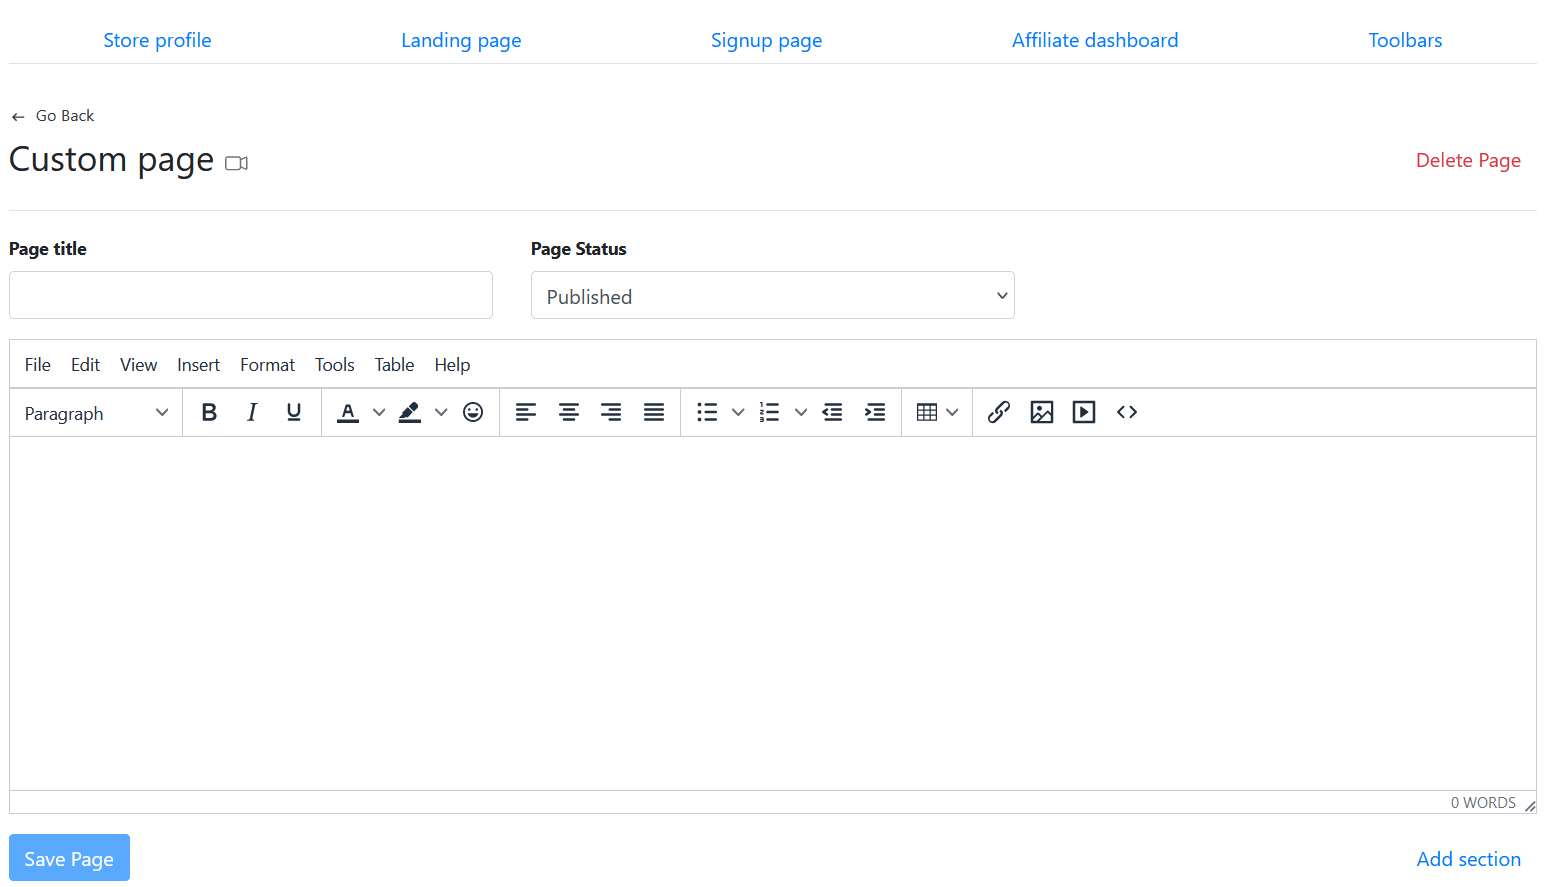Click inside the editor content area
Image resolution: width=1545 pixels, height=887 pixels.
(x=773, y=613)
